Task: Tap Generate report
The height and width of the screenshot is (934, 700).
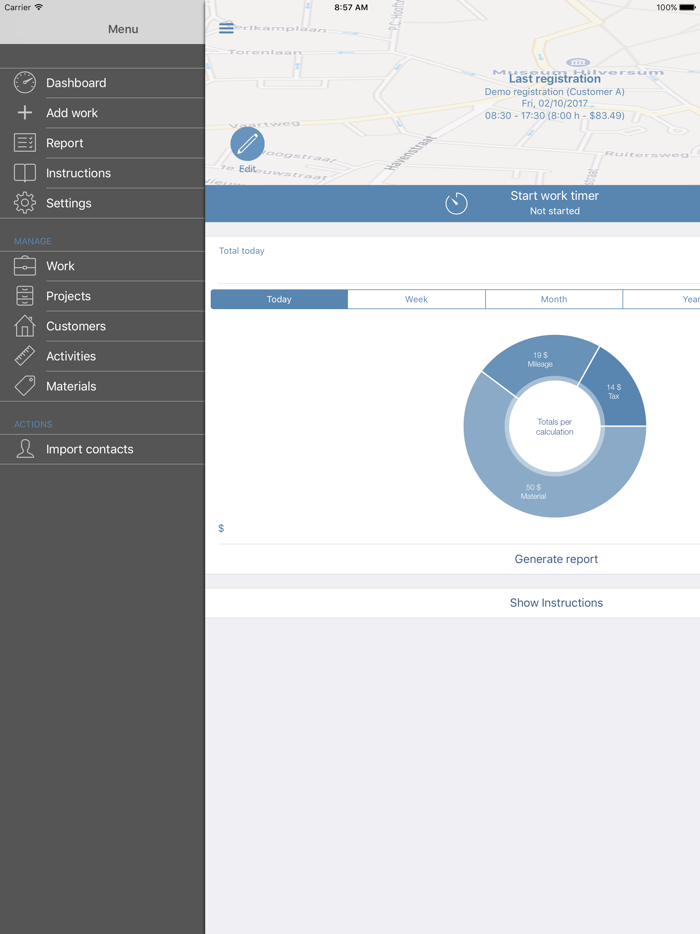Action: click(556, 559)
